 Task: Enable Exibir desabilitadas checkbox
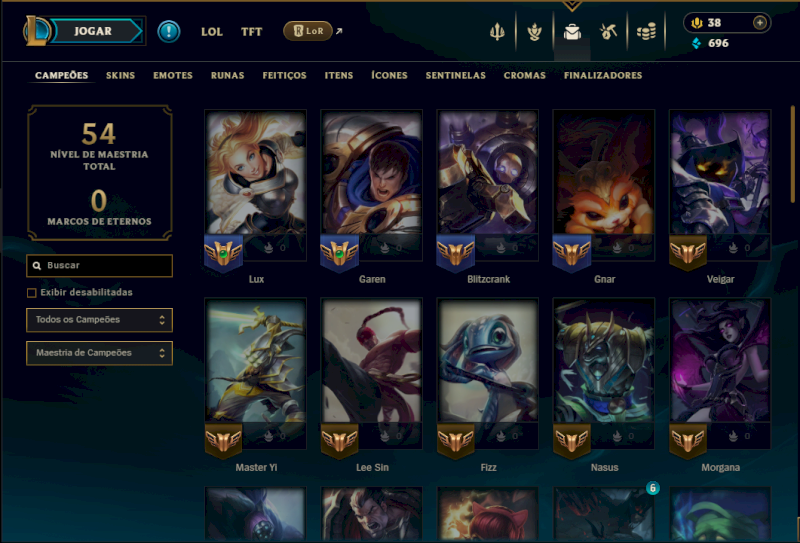32,293
